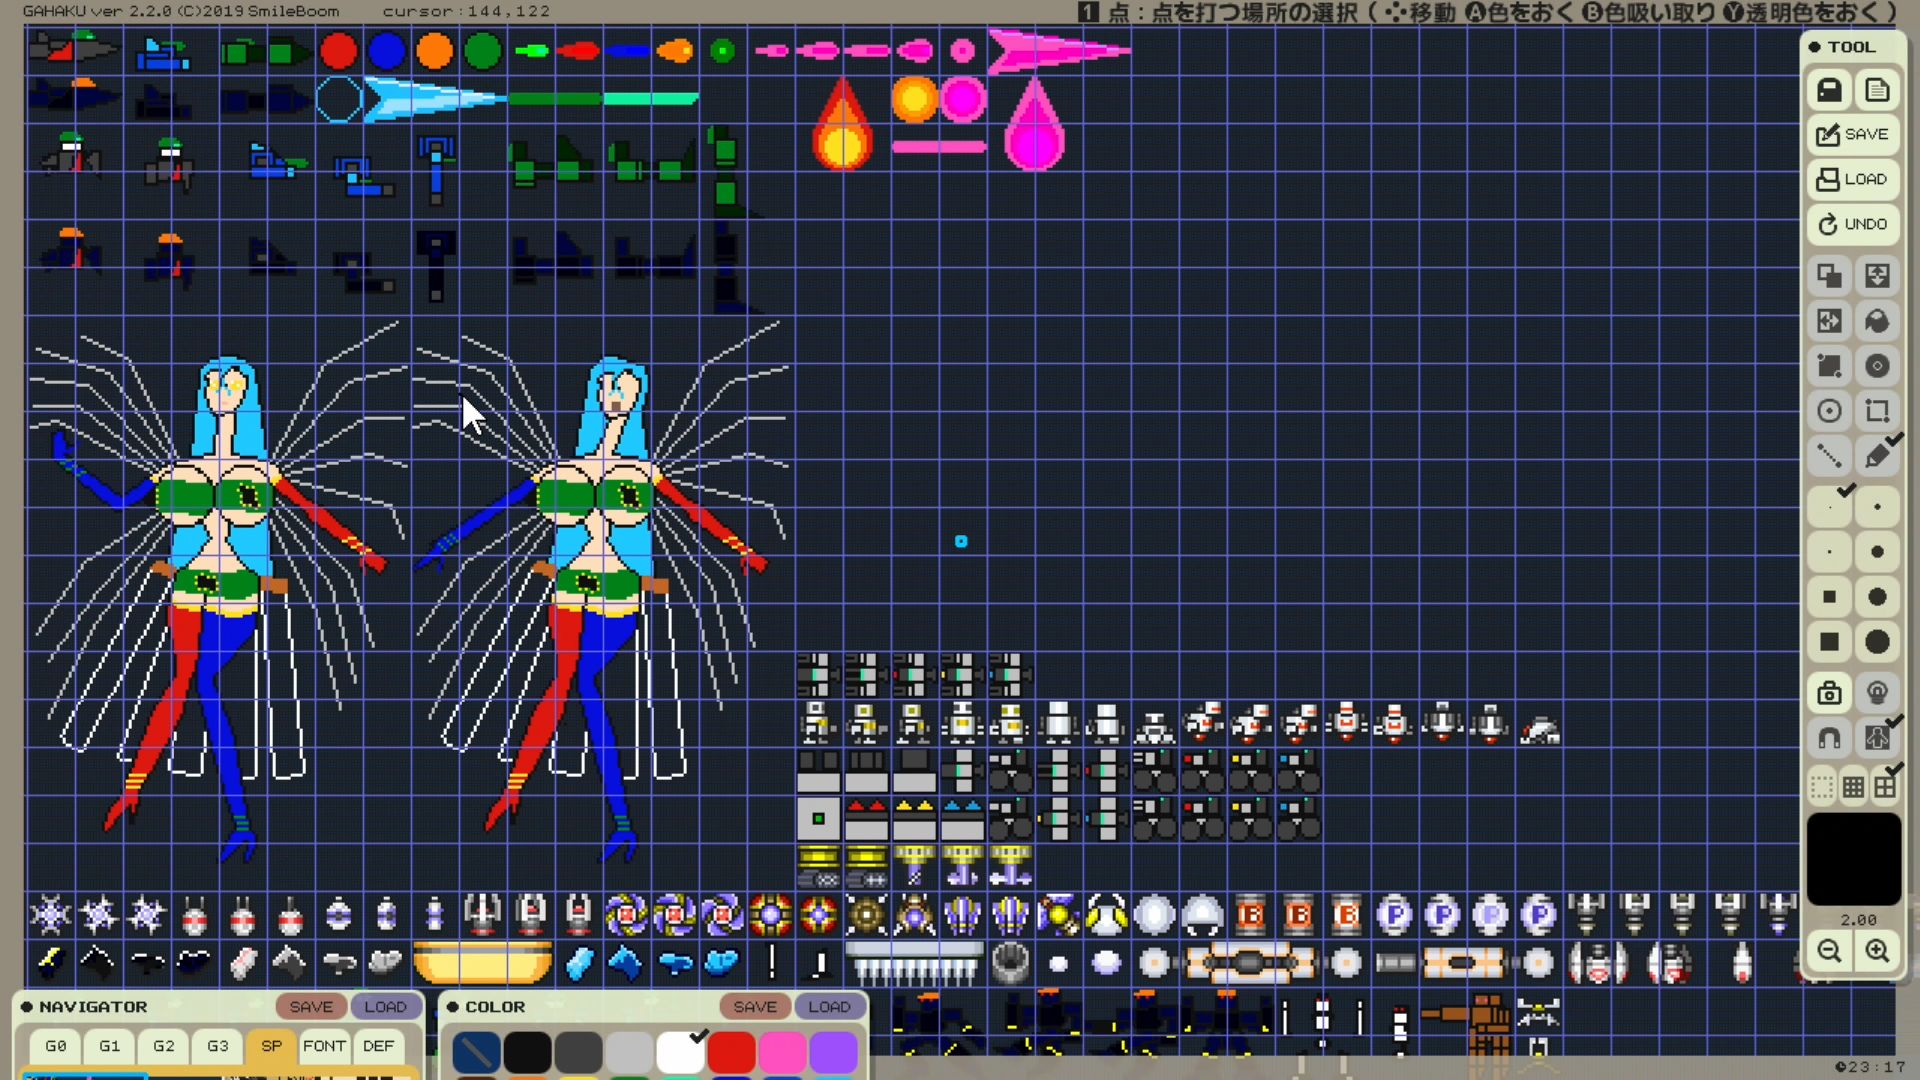
Task: Select the horizontal flip tool
Action: point(1829,321)
